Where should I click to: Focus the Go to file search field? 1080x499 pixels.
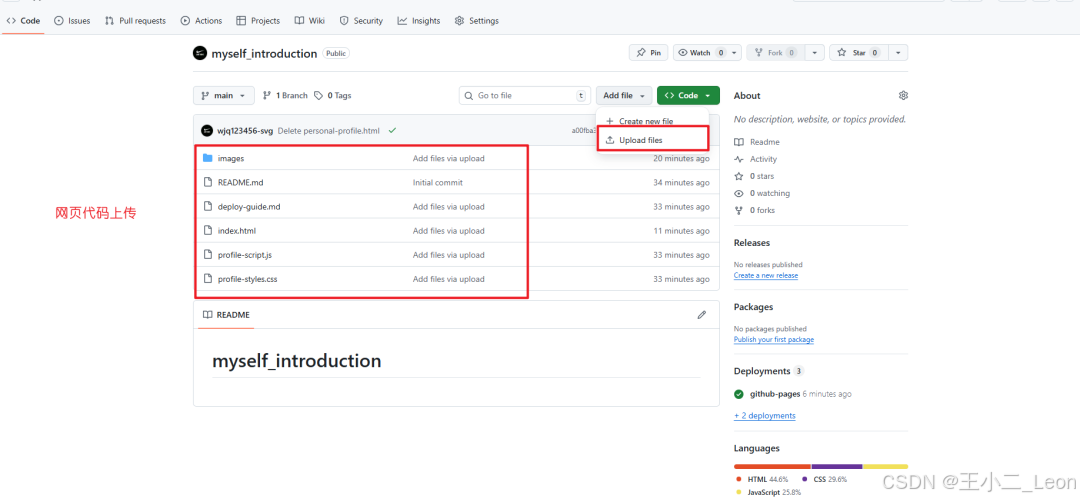tap(526, 96)
